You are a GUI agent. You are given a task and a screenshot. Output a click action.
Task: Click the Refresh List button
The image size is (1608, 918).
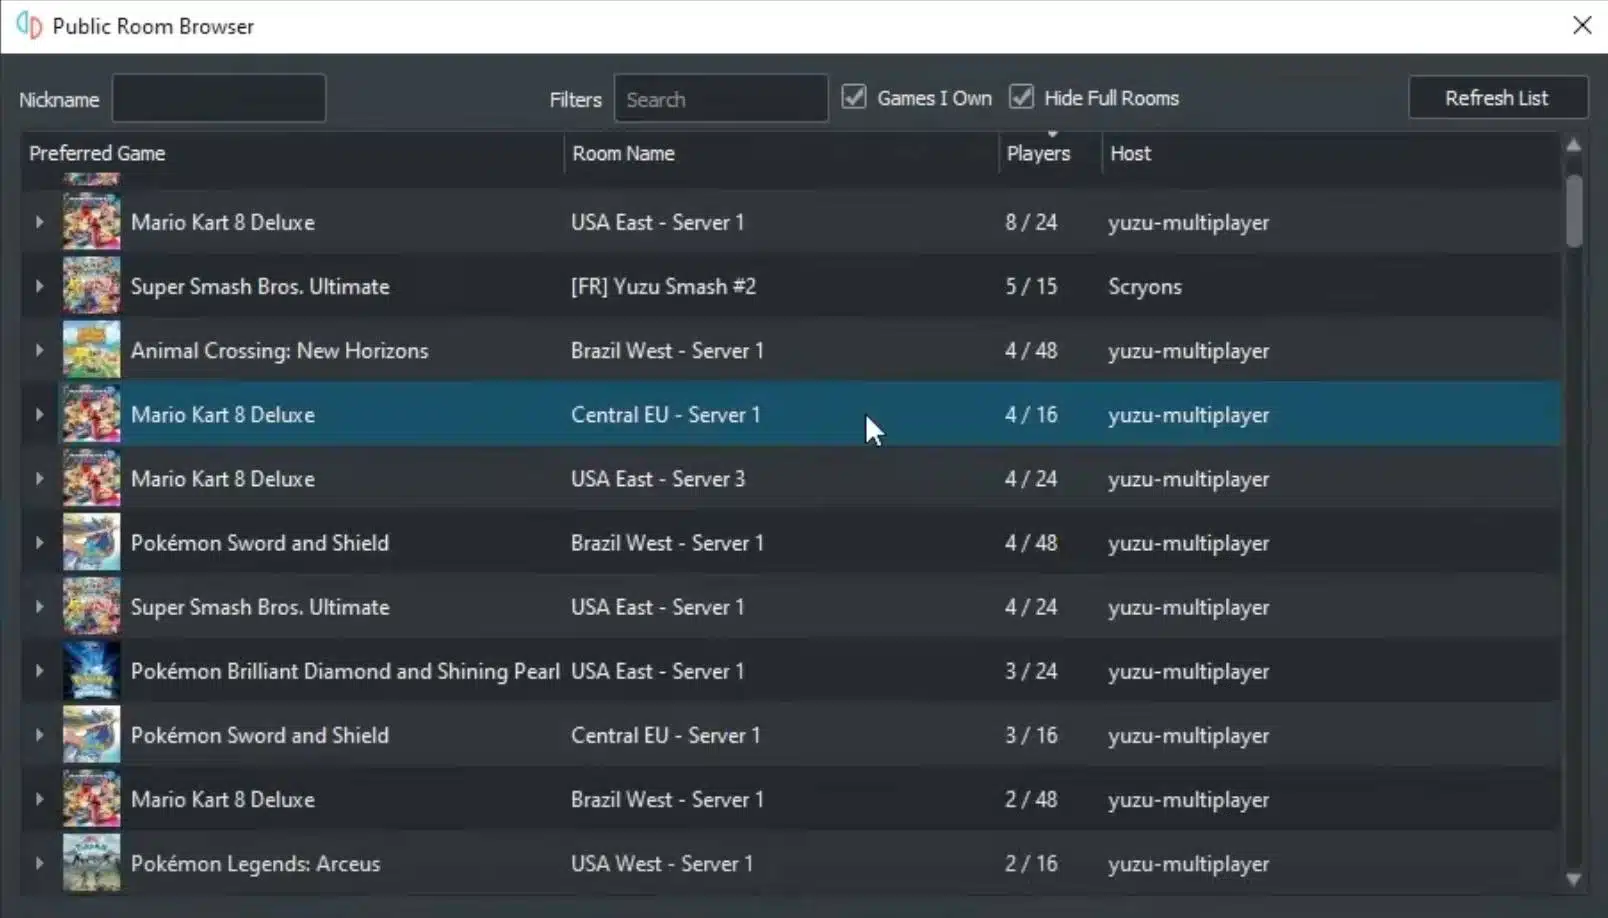click(1497, 98)
